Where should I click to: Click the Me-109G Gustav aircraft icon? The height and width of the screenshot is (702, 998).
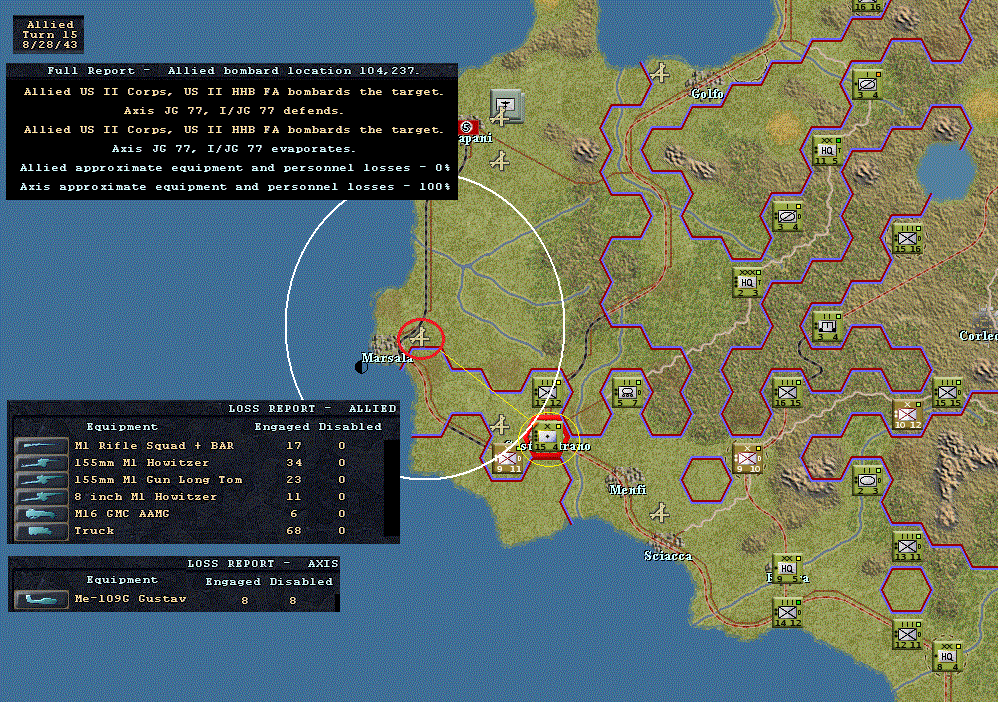point(41,599)
